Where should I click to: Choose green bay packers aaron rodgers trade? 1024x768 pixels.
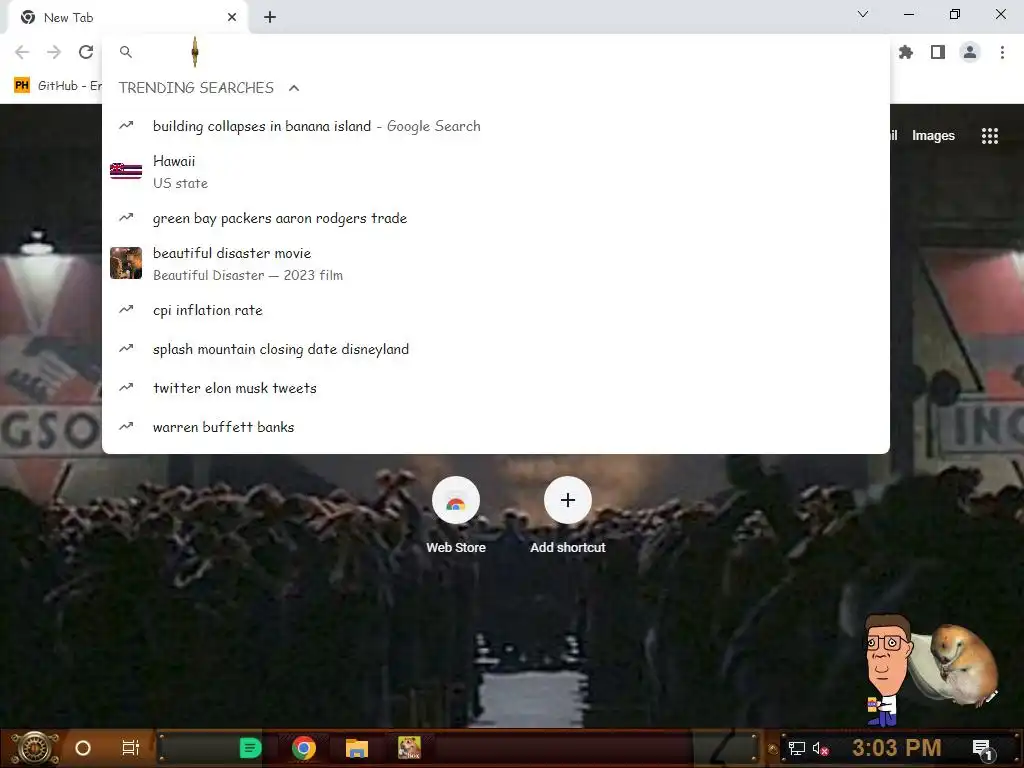point(496,218)
